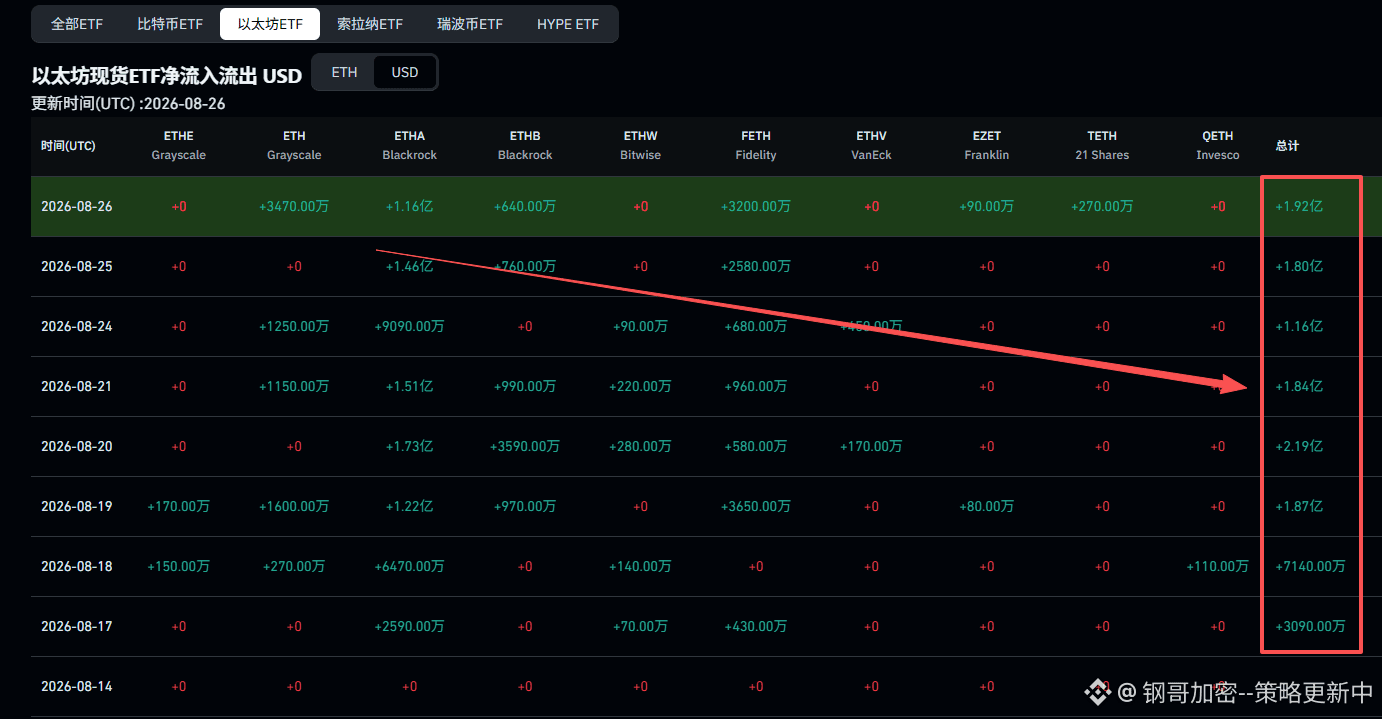This screenshot has height=719, width=1382.
Task: Click the +430.00万 FETH value
Action: pyautogui.click(x=756, y=626)
